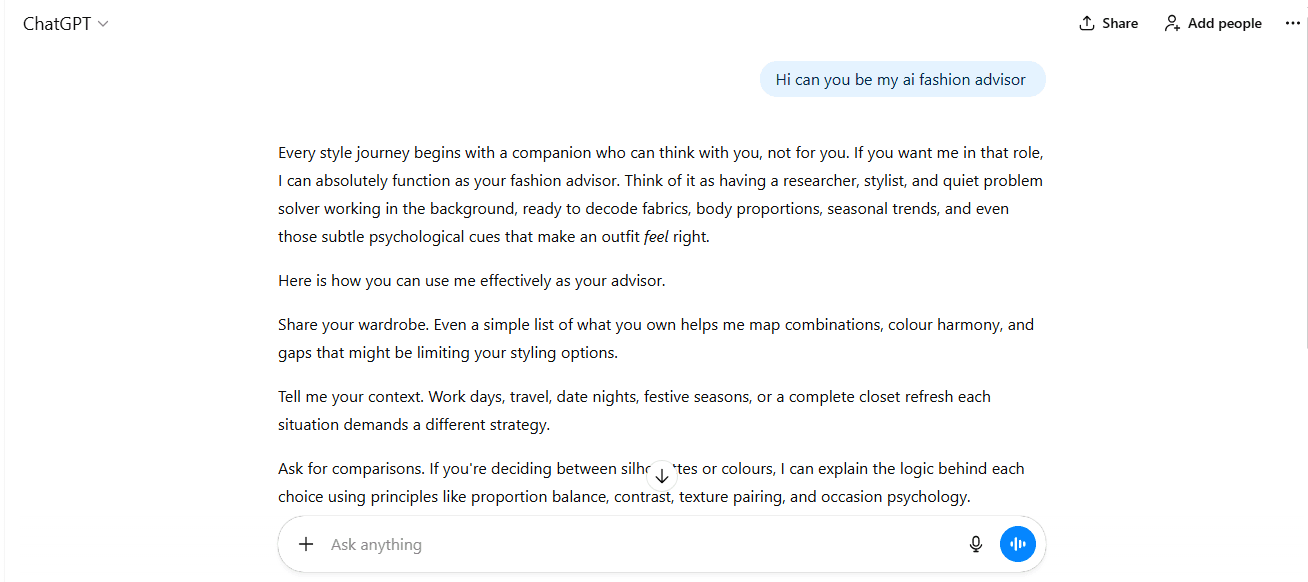Open sharing options from the top bar

(1108, 22)
